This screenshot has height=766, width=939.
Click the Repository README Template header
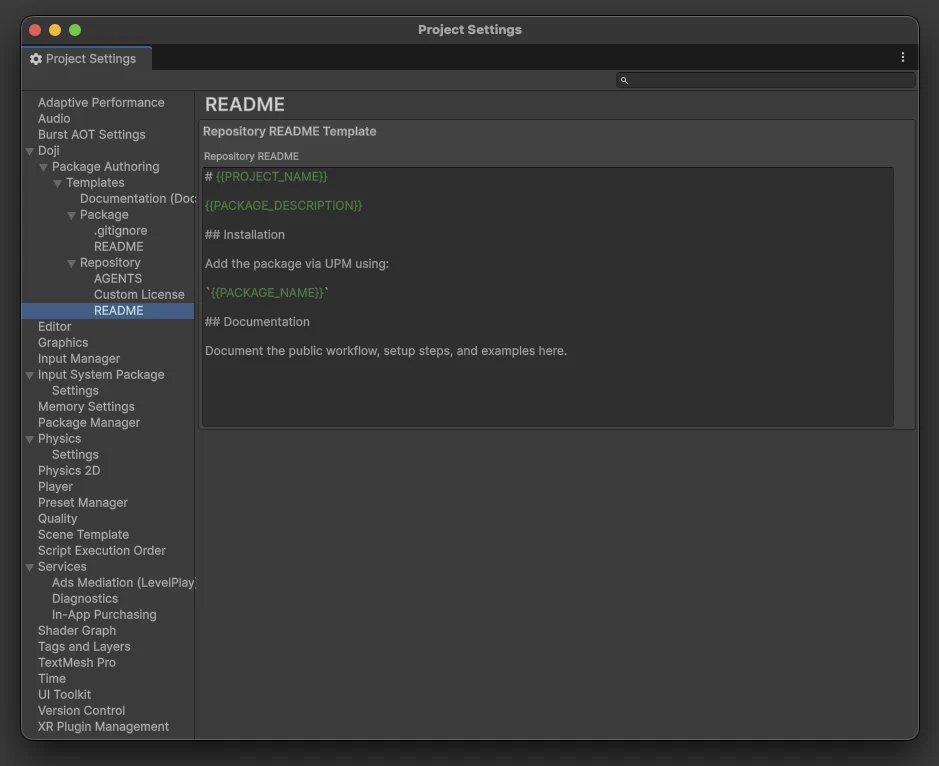289,131
